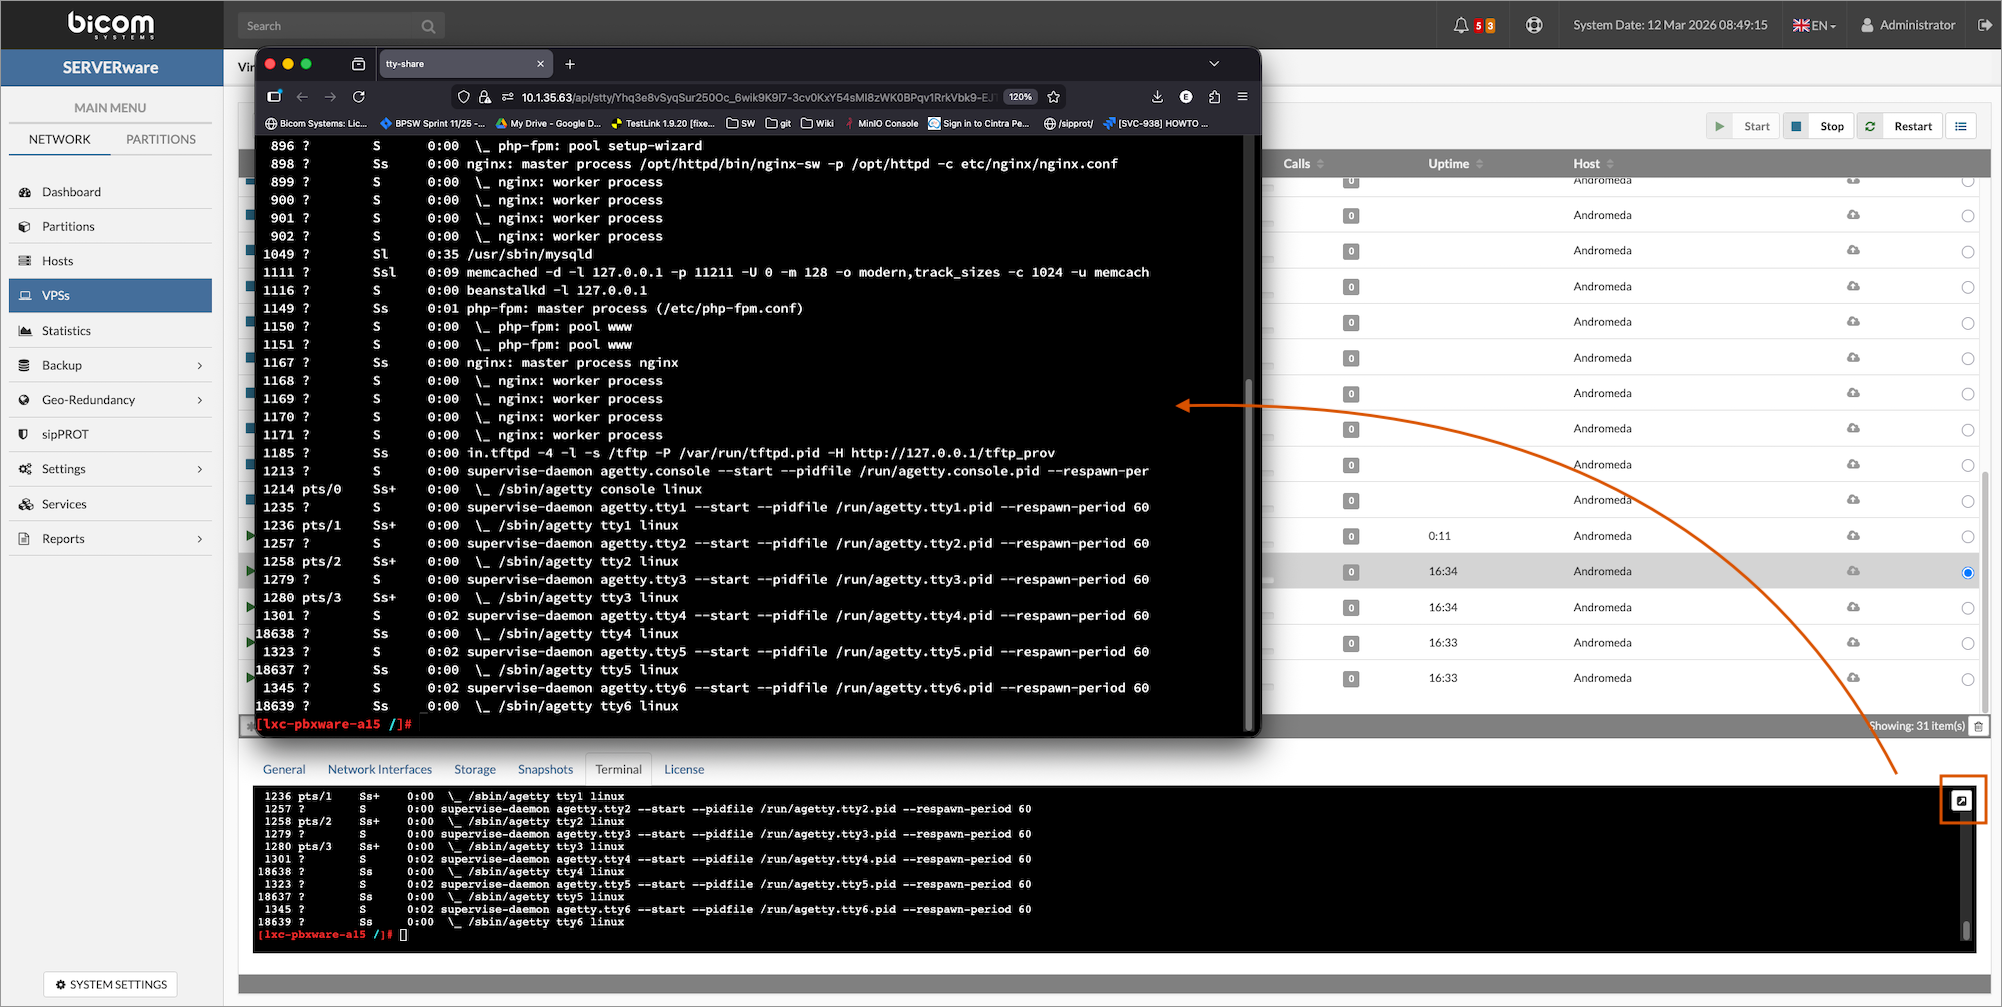Viewport: 2002px width, 1007px height.
Task: Close the tty-share browser tab
Action: 540,64
